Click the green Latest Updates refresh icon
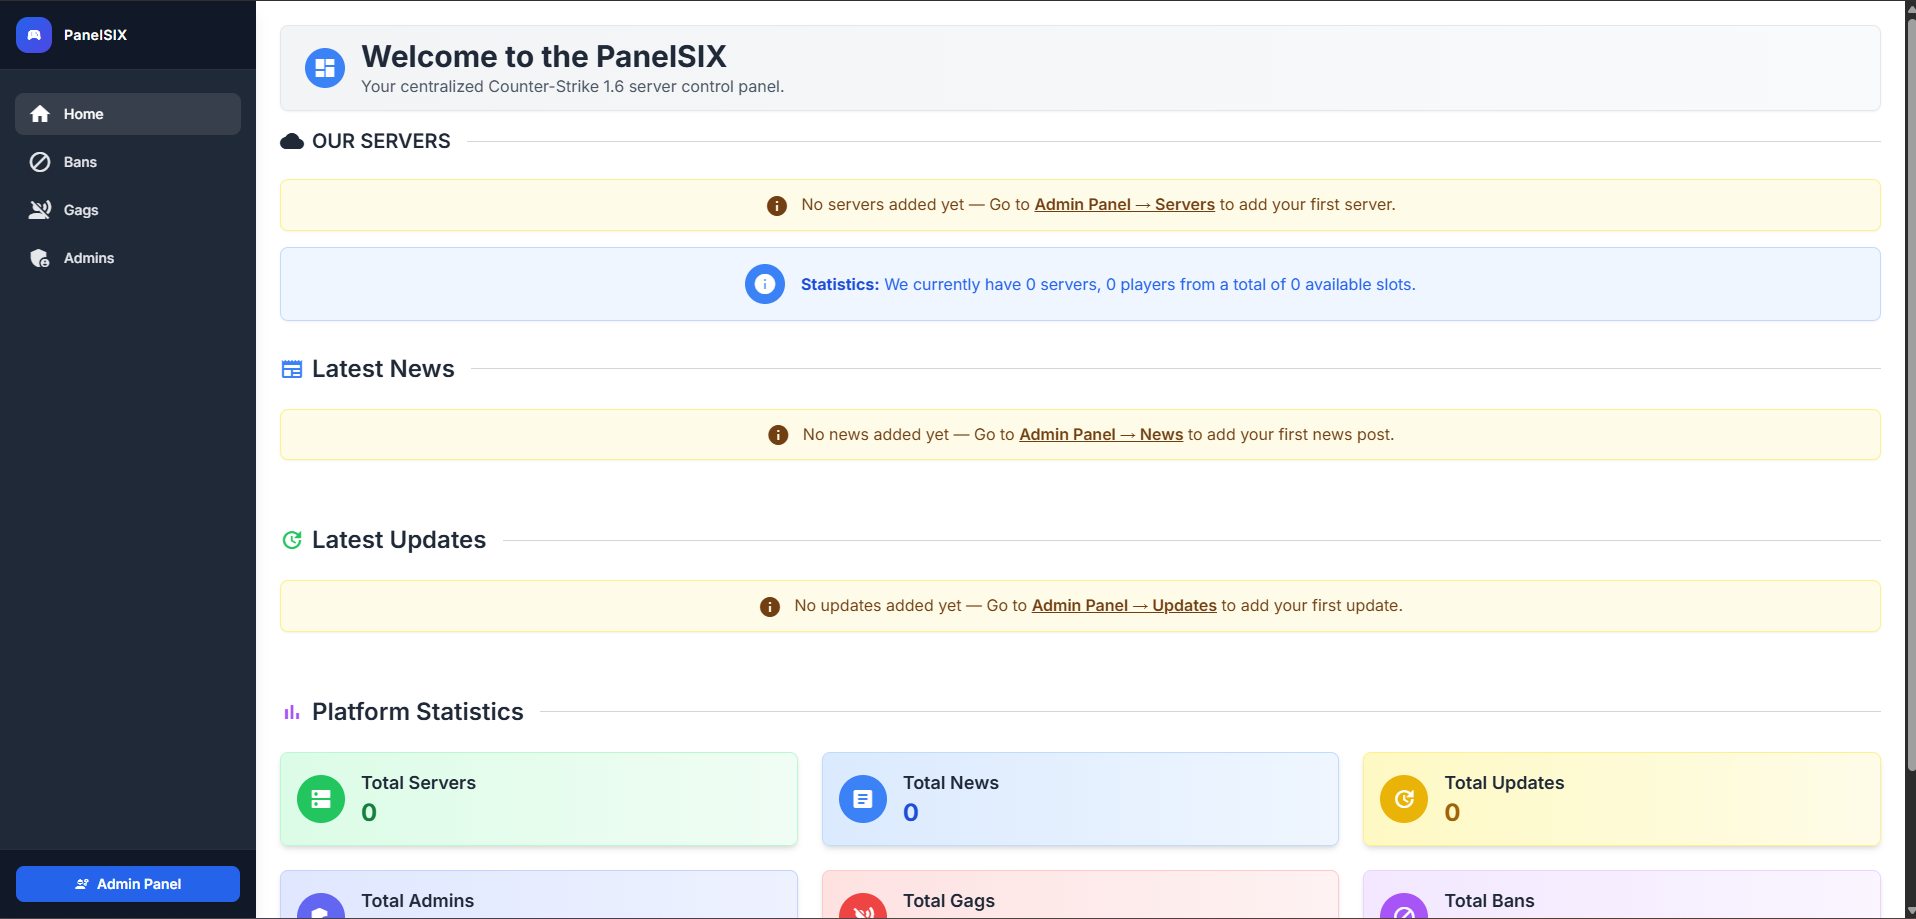This screenshot has height=919, width=1916. pos(292,540)
